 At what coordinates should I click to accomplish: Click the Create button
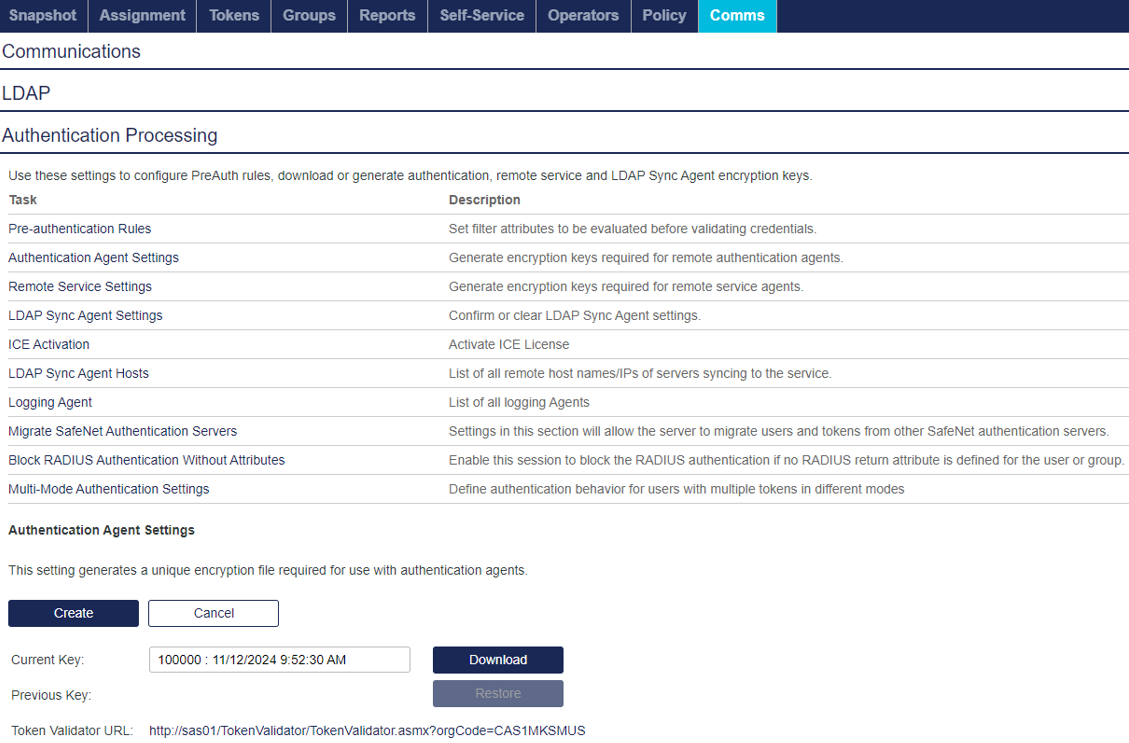pyautogui.click(x=73, y=613)
